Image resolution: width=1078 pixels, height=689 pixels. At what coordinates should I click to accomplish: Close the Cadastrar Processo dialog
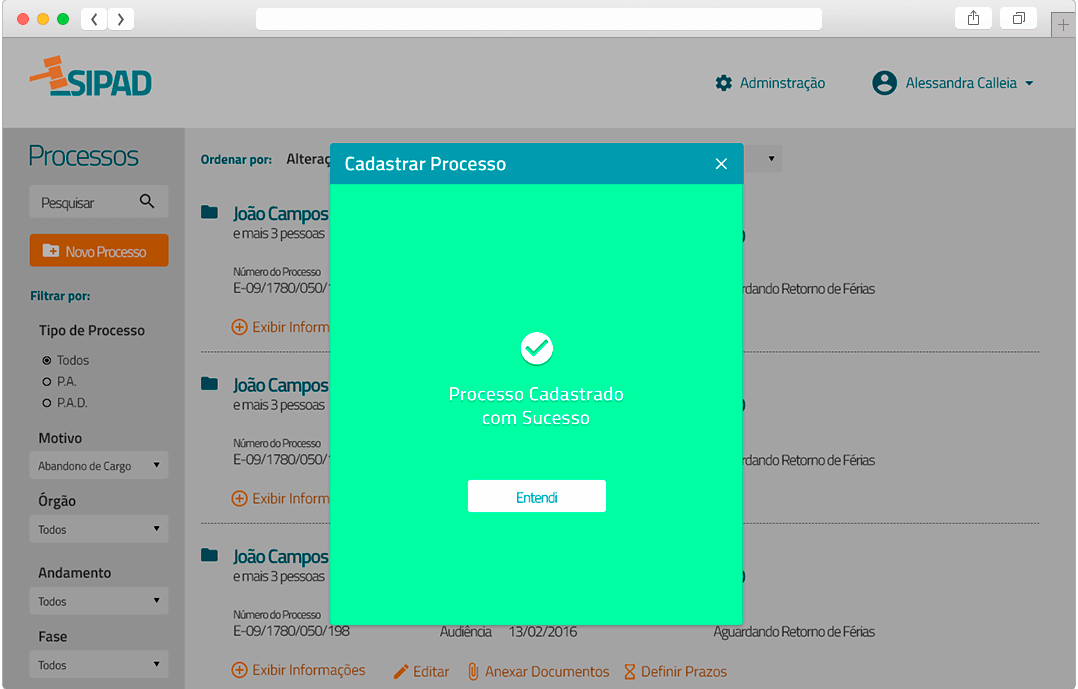(x=721, y=164)
